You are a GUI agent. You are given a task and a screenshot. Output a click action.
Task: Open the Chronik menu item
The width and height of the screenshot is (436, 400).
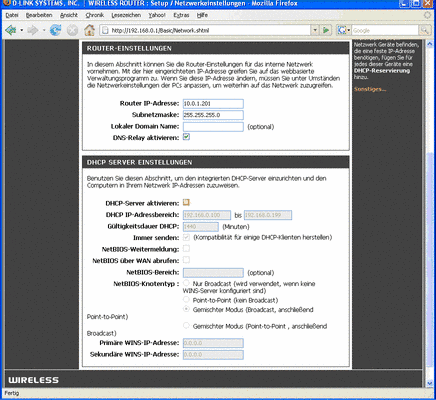point(95,15)
